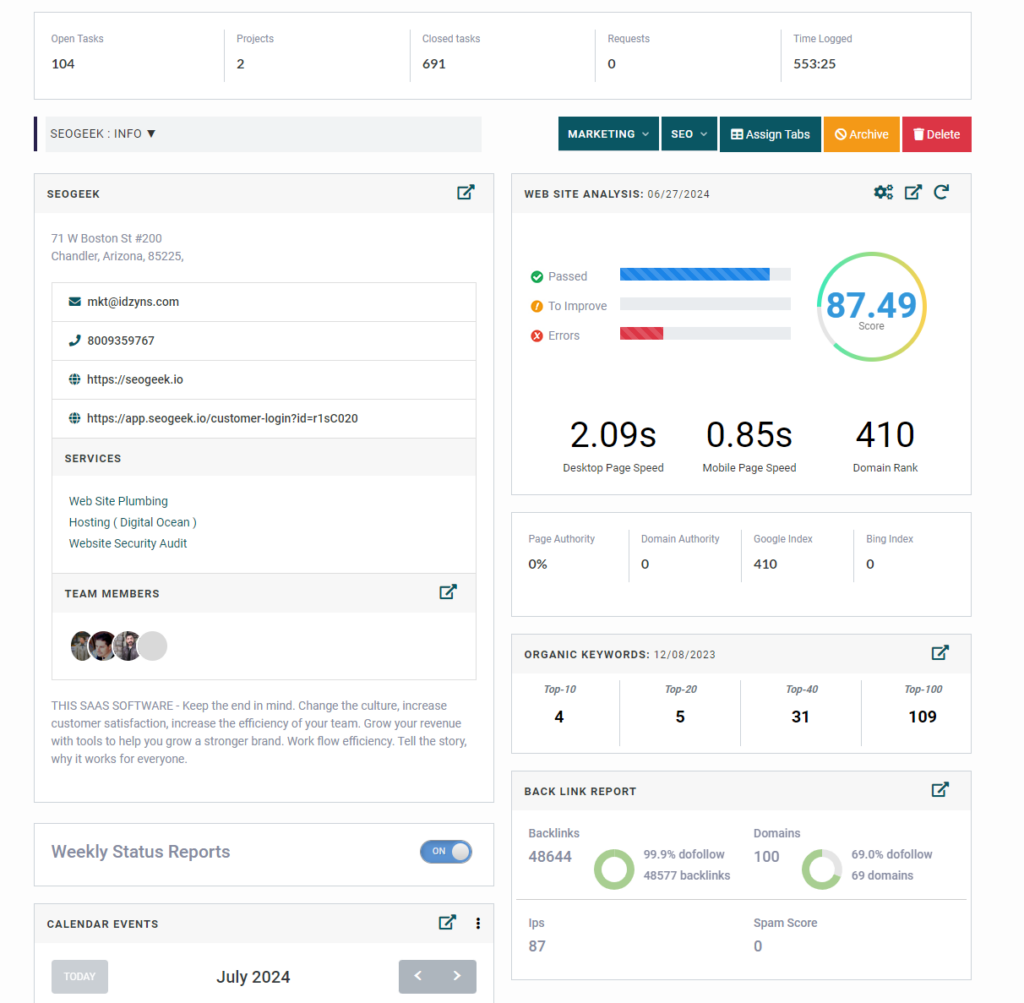Click the 2.09s Desktop Page Speed value
This screenshot has width=1024, height=1003.
(613, 435)
